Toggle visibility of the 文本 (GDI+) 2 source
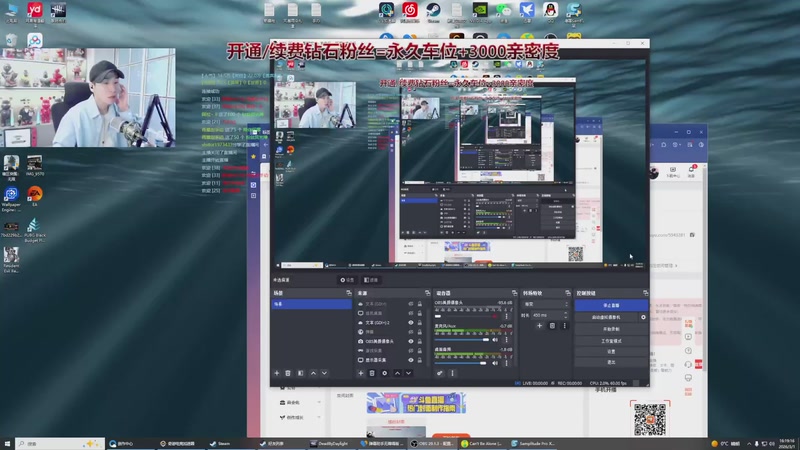This screenshot has width=800, height=450. pyautogui.click(x=411, y=322)
